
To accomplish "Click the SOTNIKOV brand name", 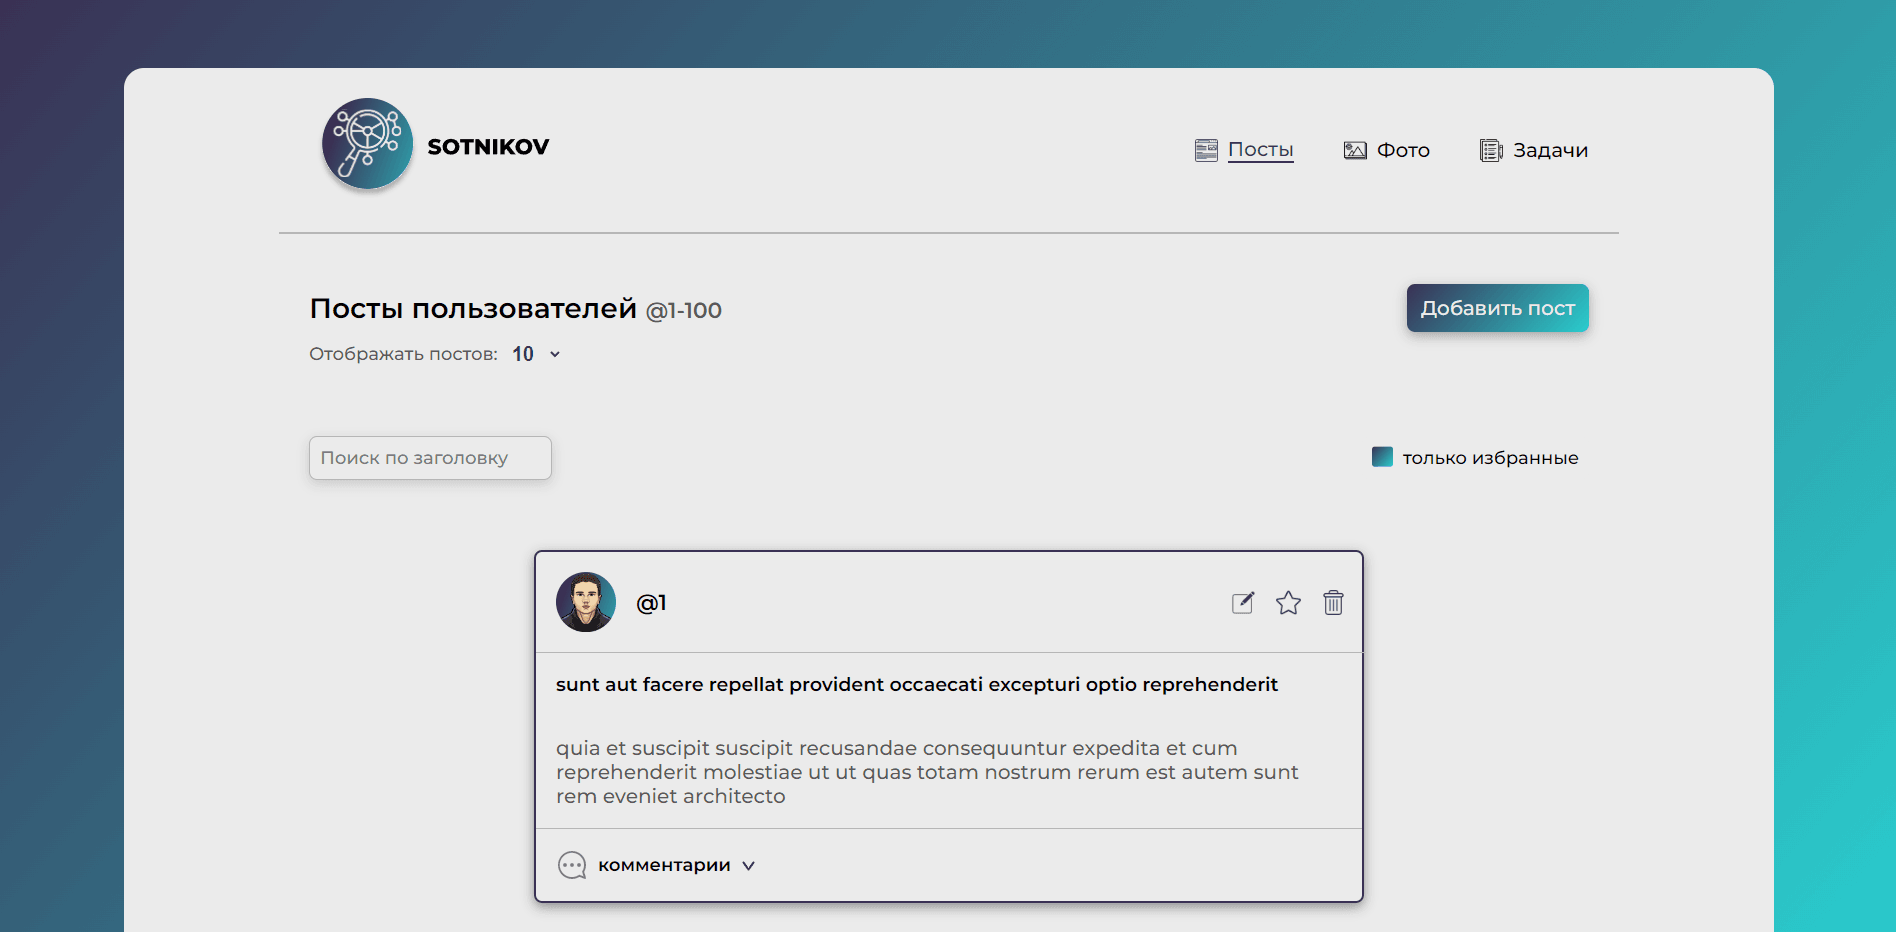I will (488, 147).
